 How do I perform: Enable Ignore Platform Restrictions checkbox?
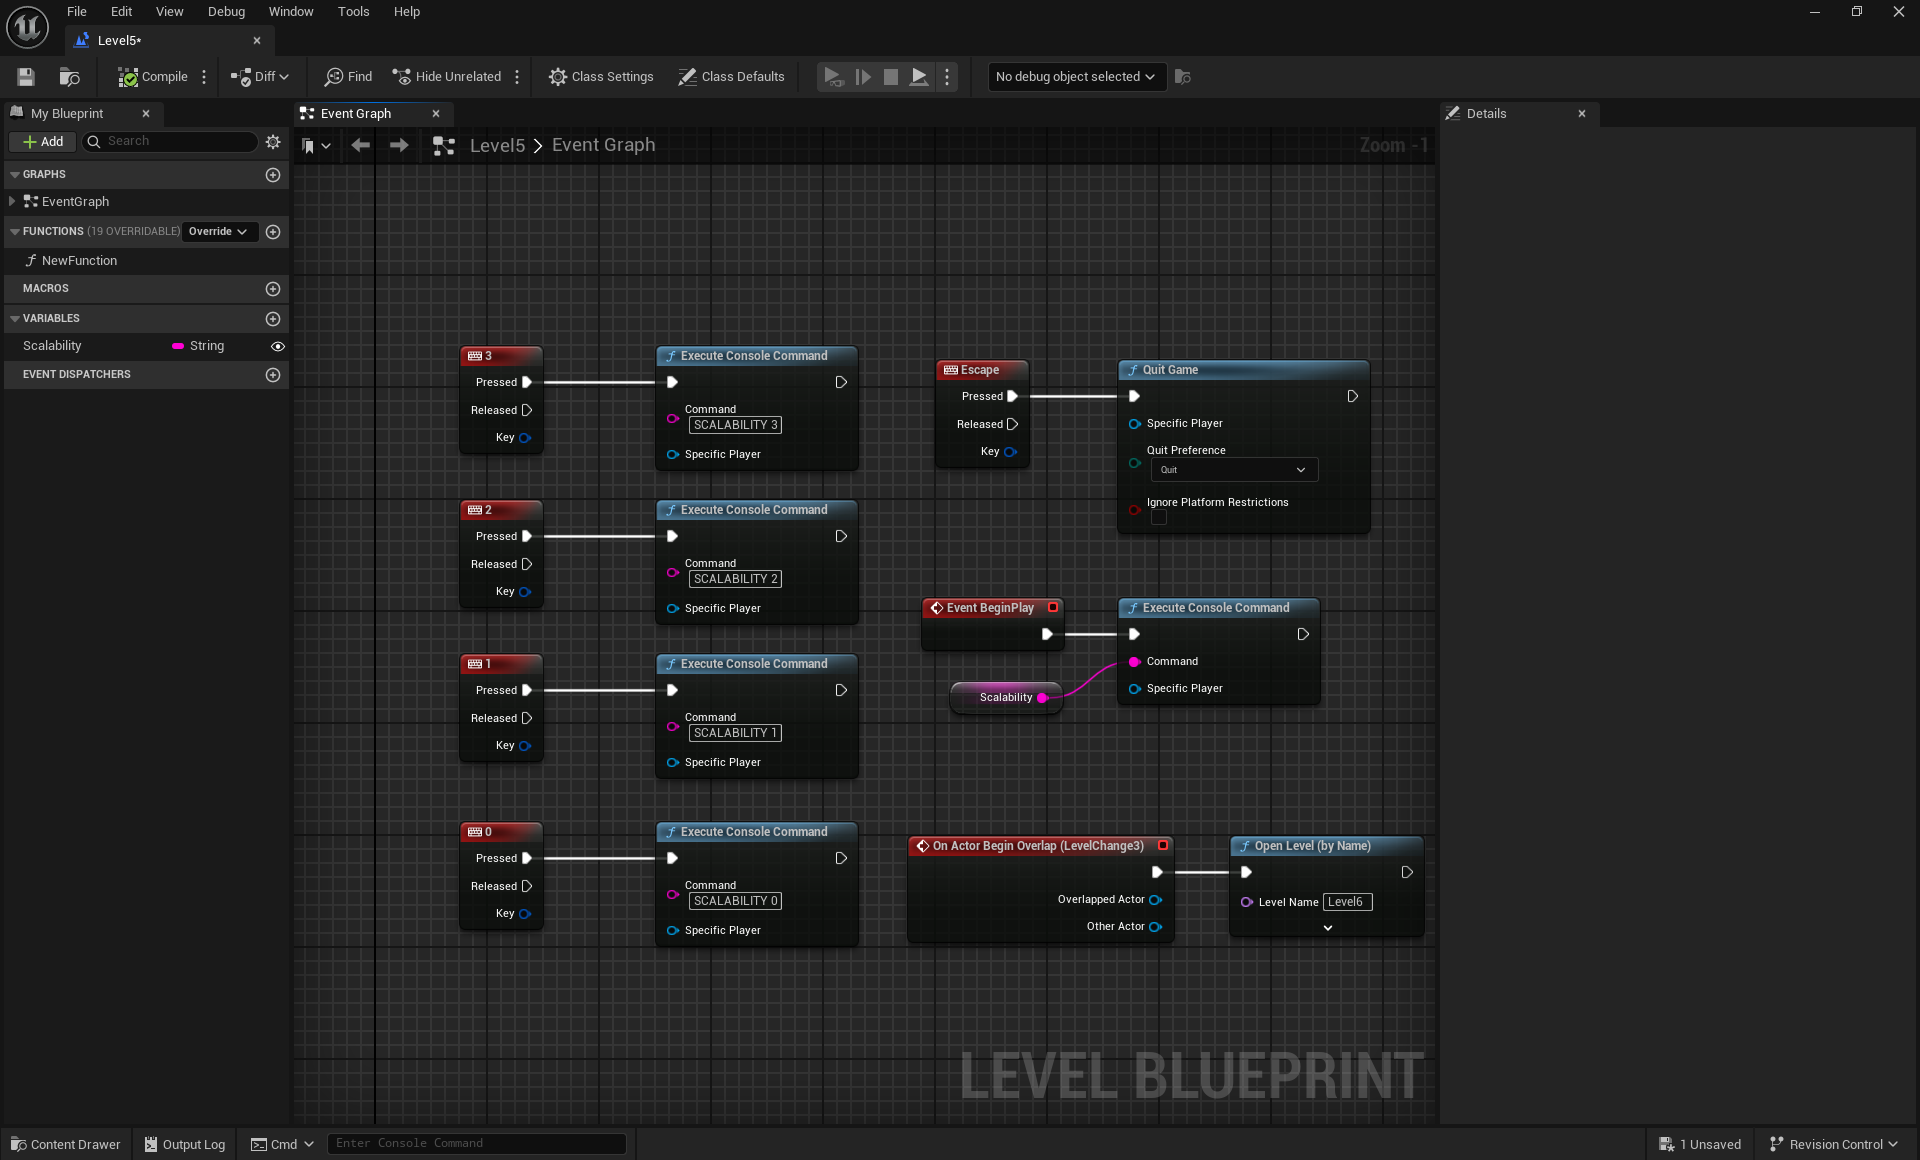1158,518
